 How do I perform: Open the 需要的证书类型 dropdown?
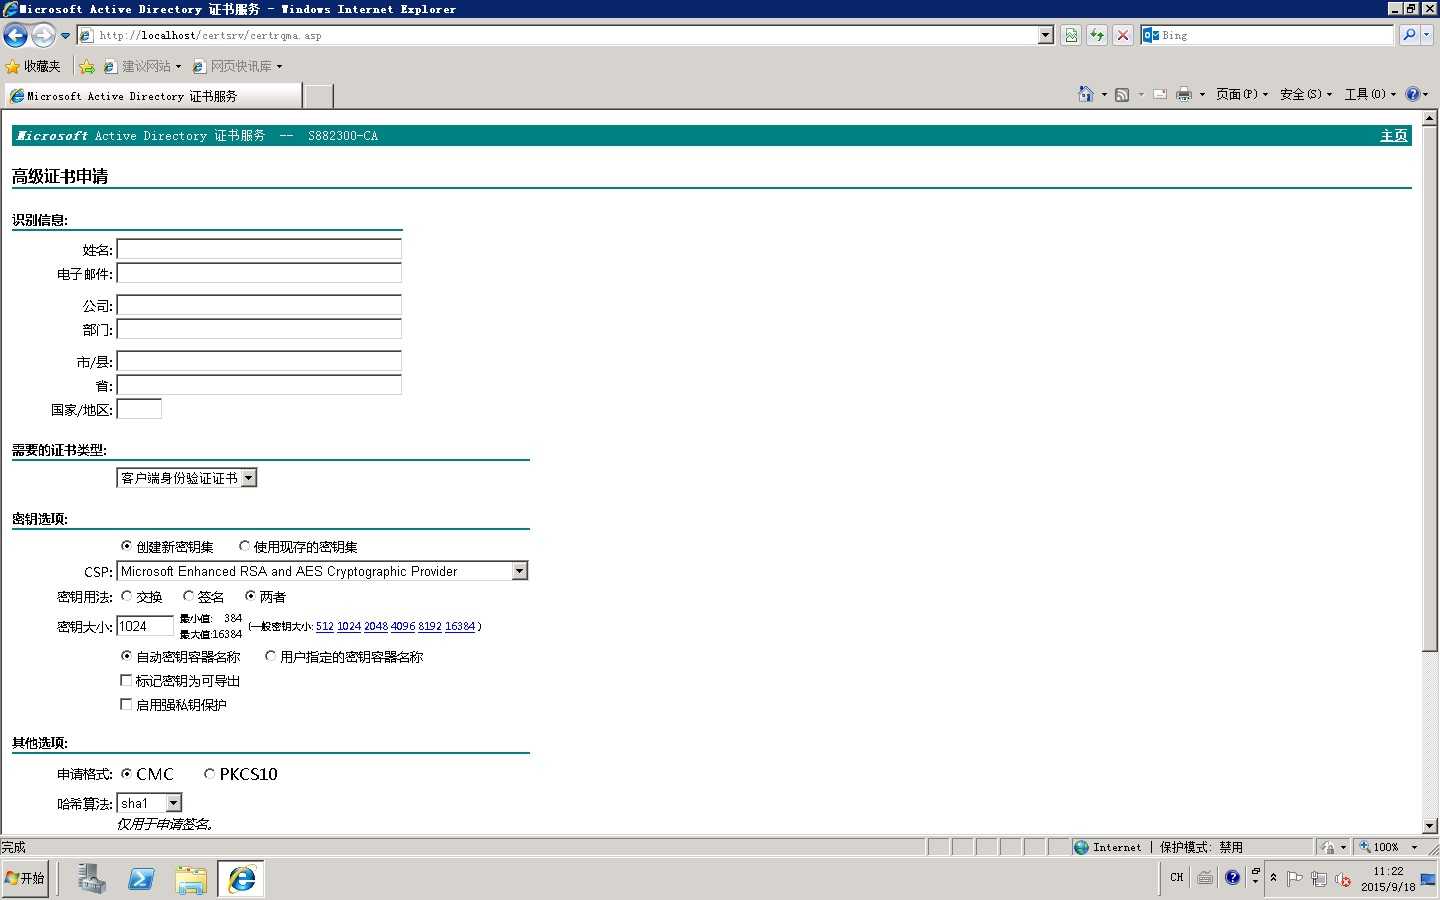[187, 478]
